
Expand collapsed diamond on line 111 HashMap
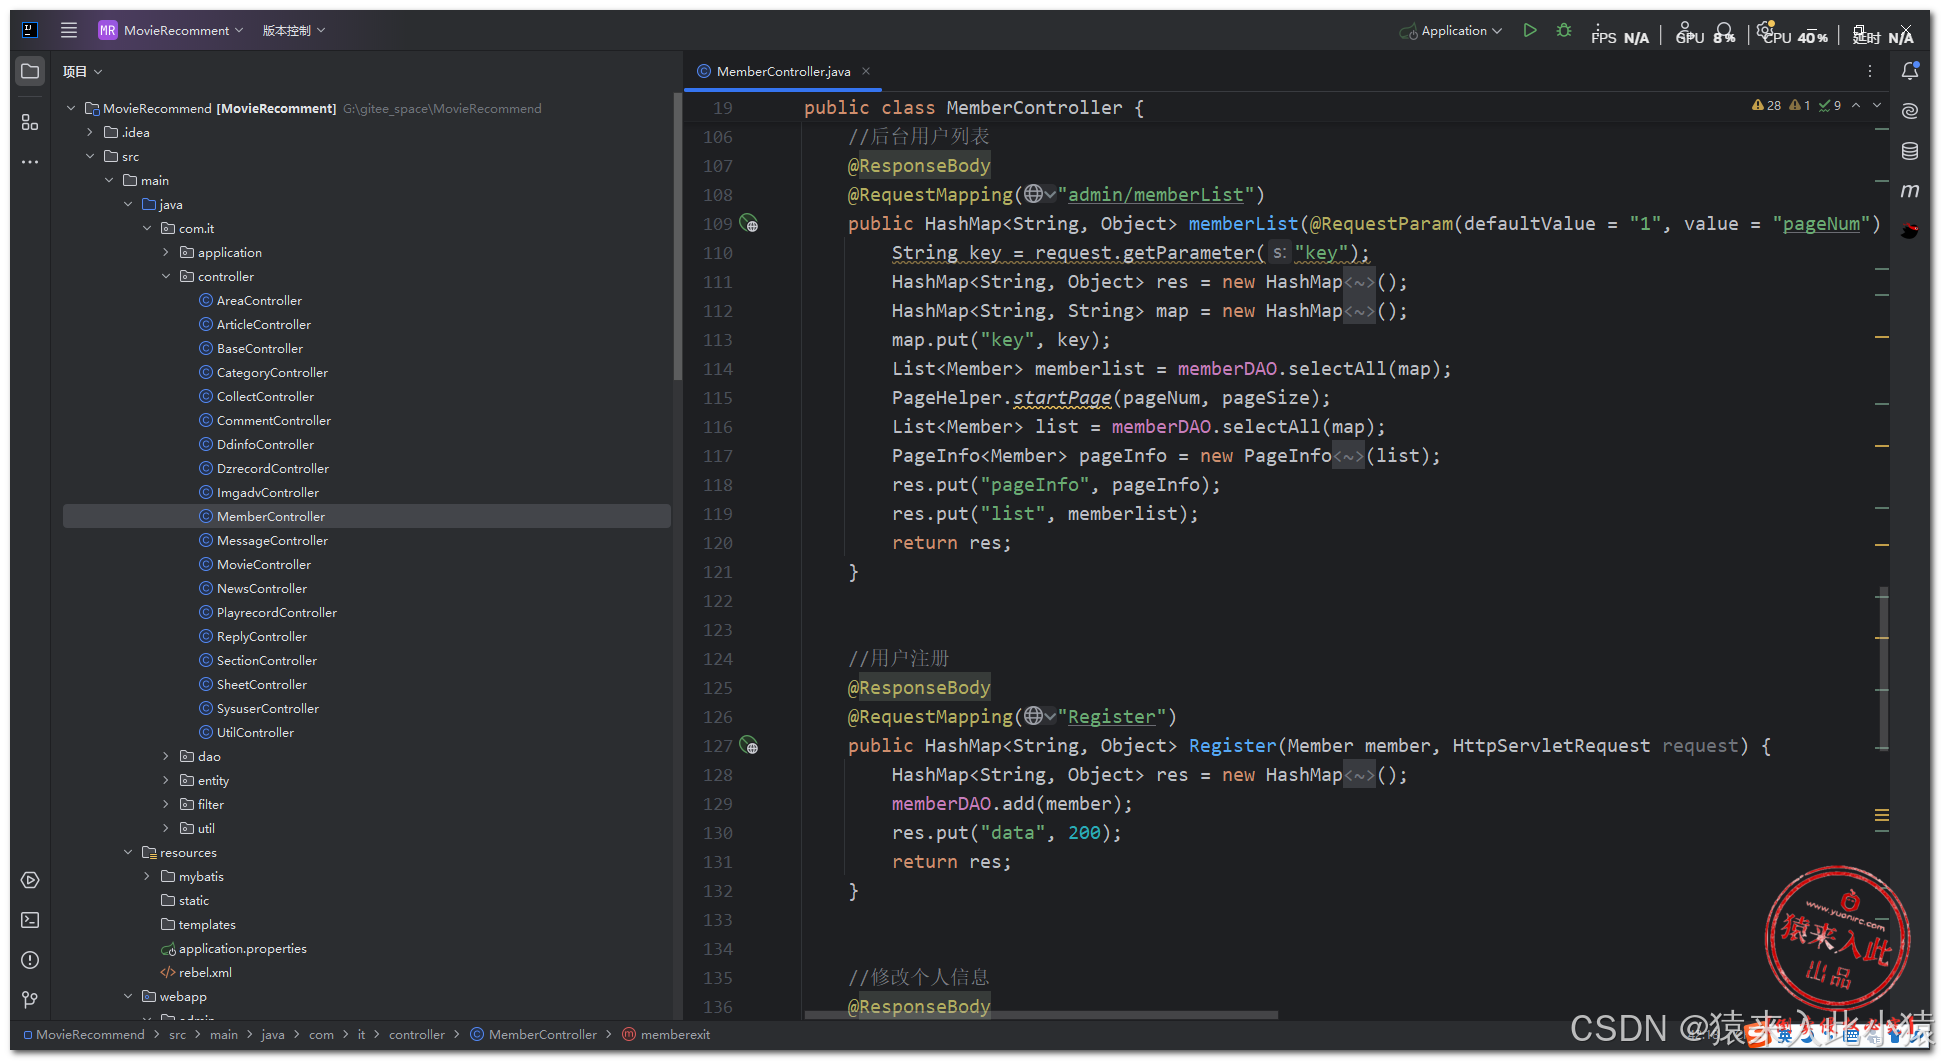point(1359,282)
